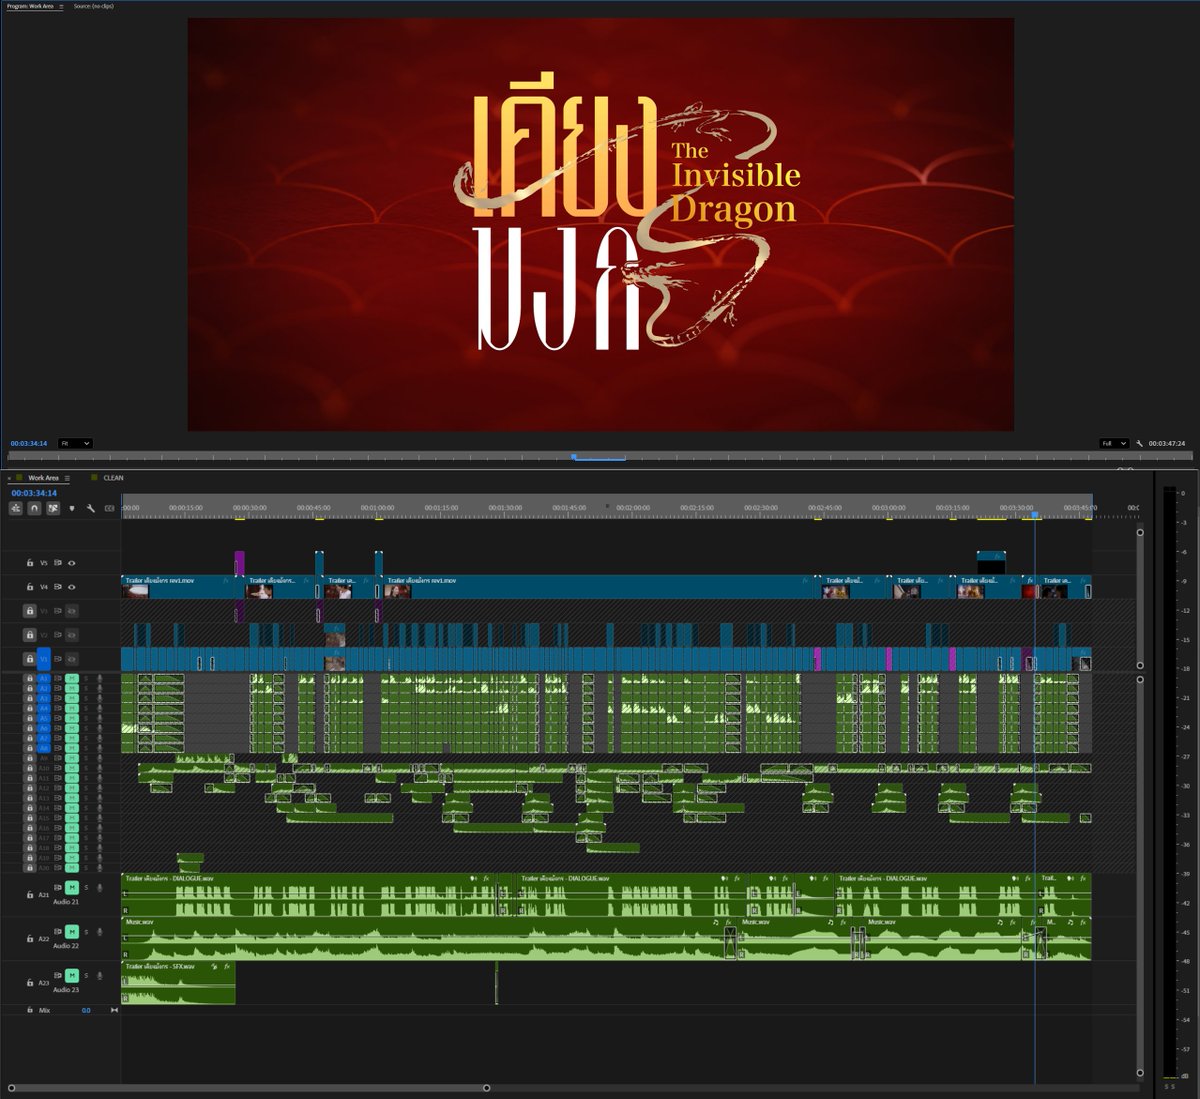Solo Audio 22 with S button
Image resolution: width=1200 pixels, height=1099 pixels.
86,932
